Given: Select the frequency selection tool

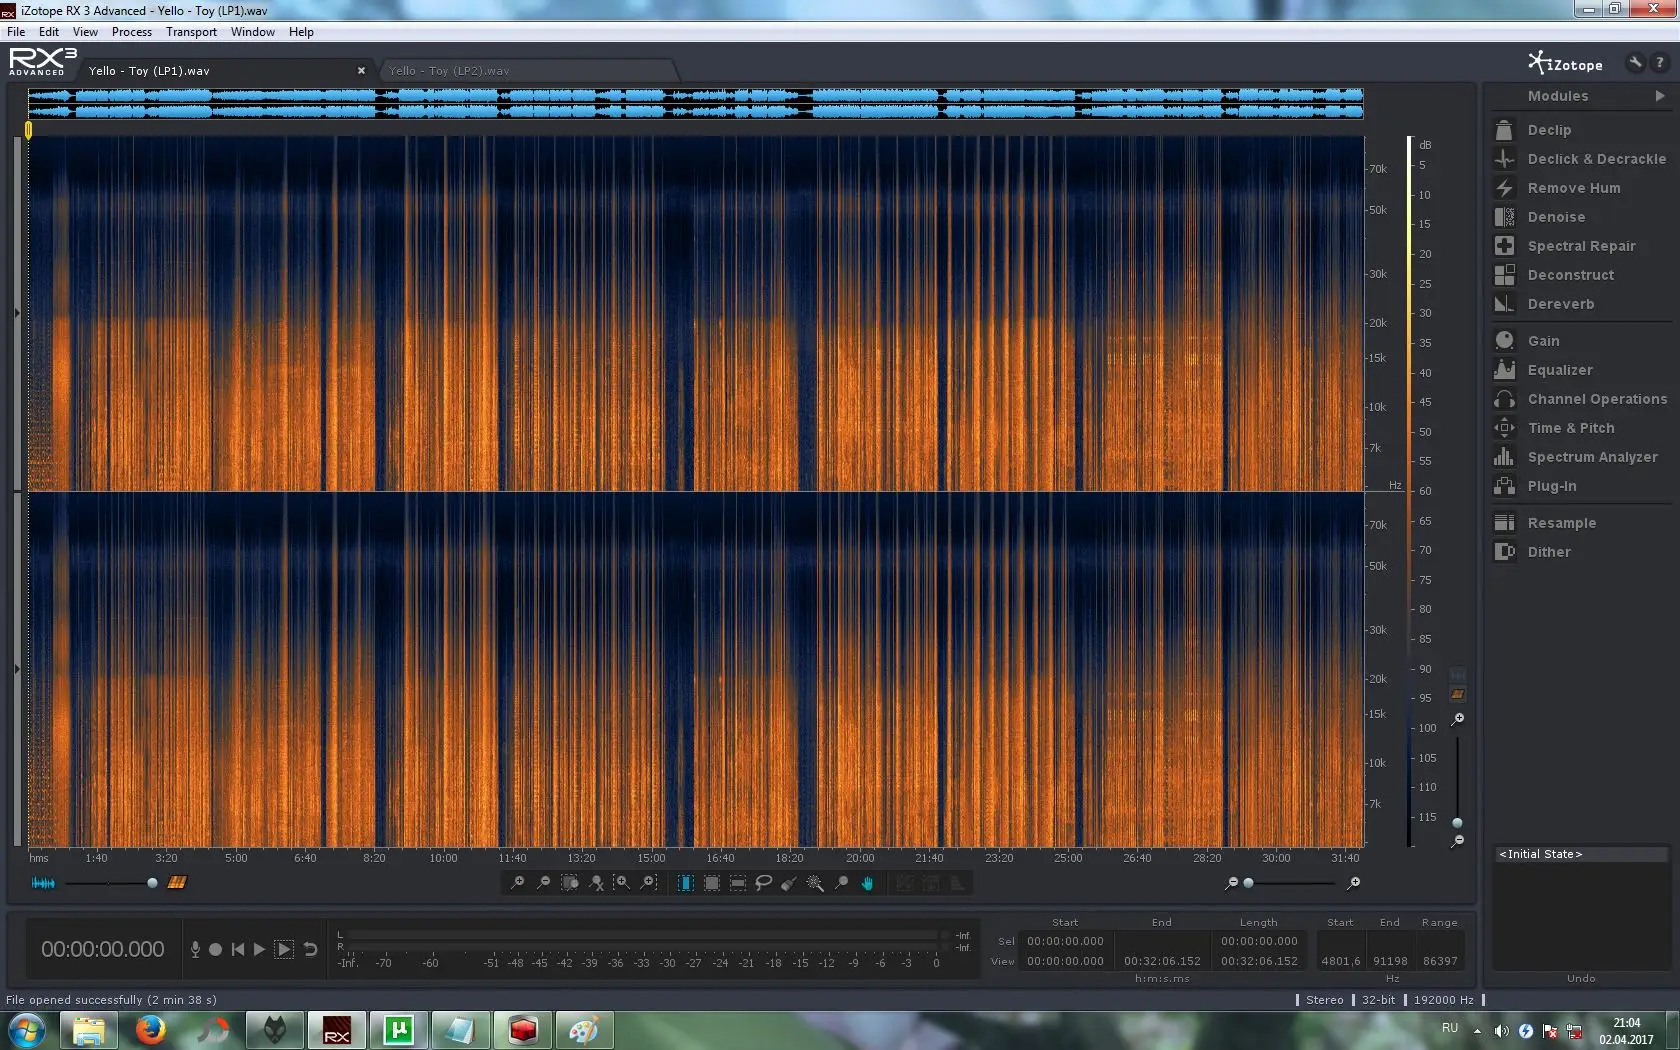Looking at the screenshot, I should tap(738, 883).
